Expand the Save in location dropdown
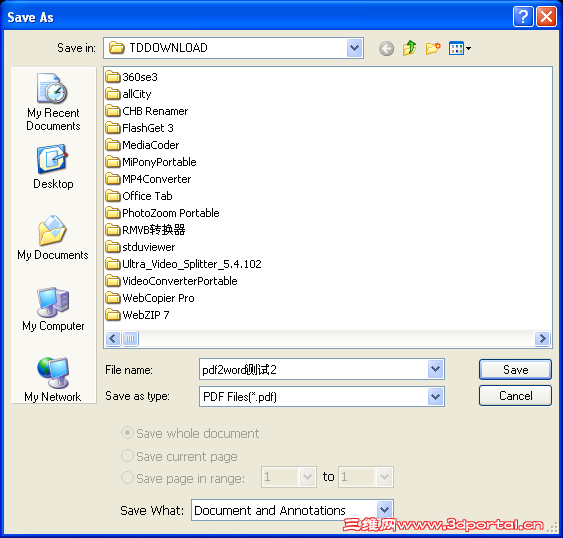 [354, 48]
